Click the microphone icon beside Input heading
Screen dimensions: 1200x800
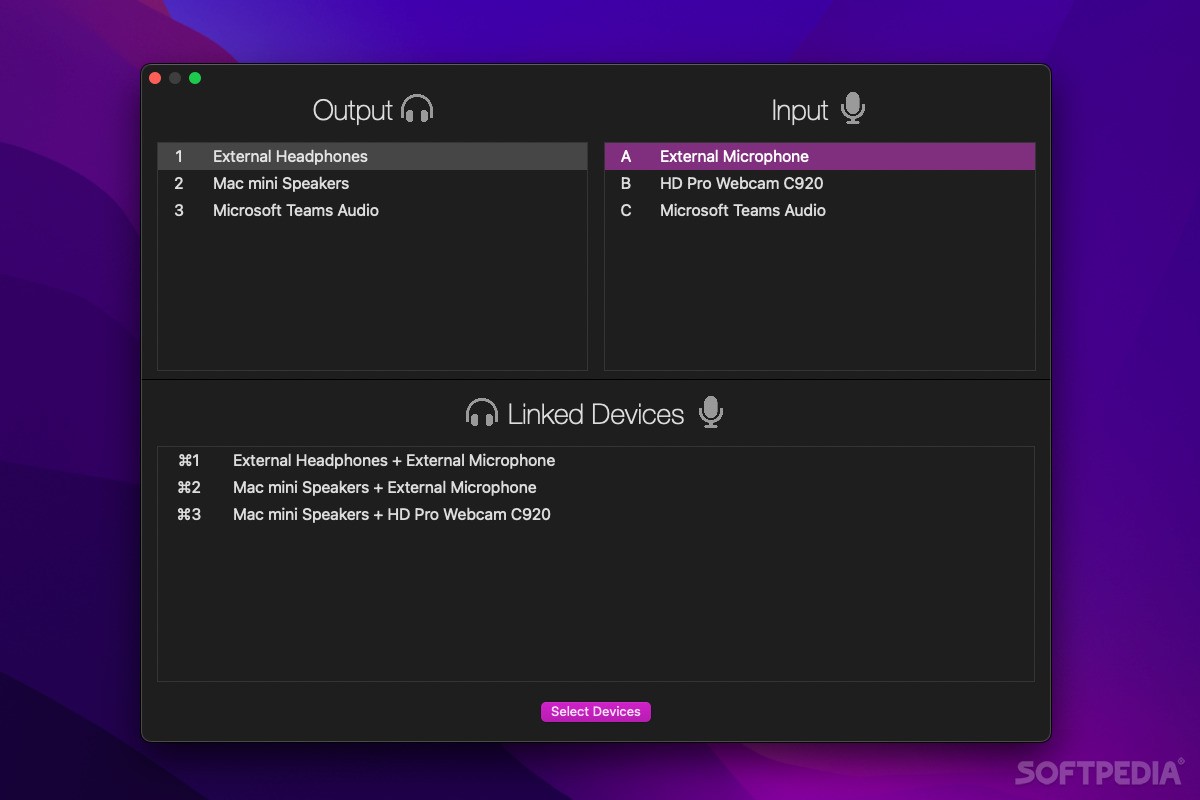pos(852,108)
